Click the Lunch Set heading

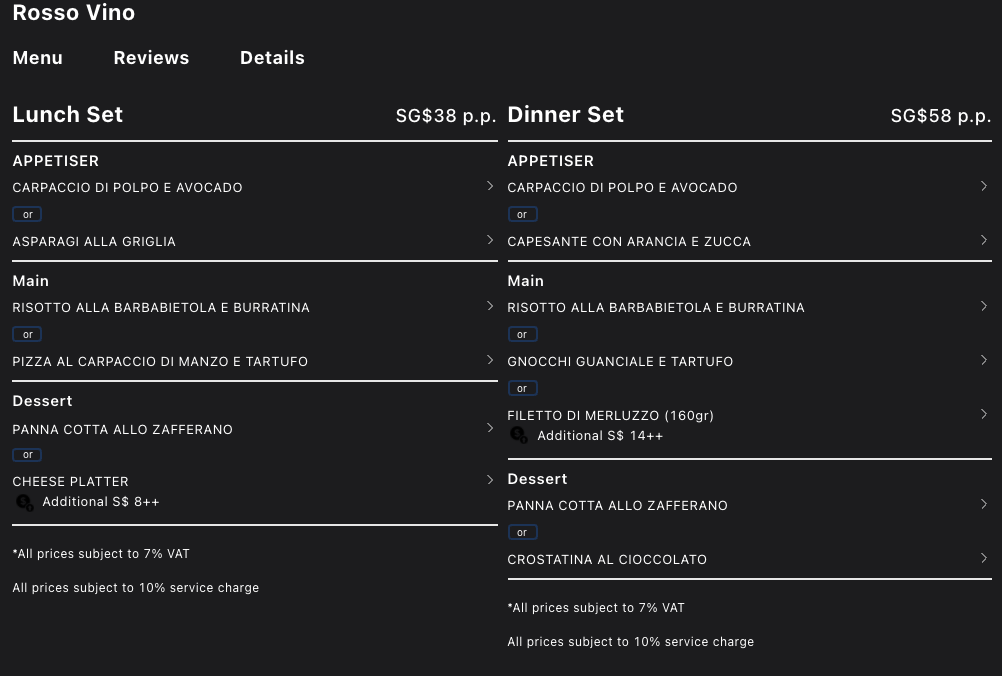(68, 115)
